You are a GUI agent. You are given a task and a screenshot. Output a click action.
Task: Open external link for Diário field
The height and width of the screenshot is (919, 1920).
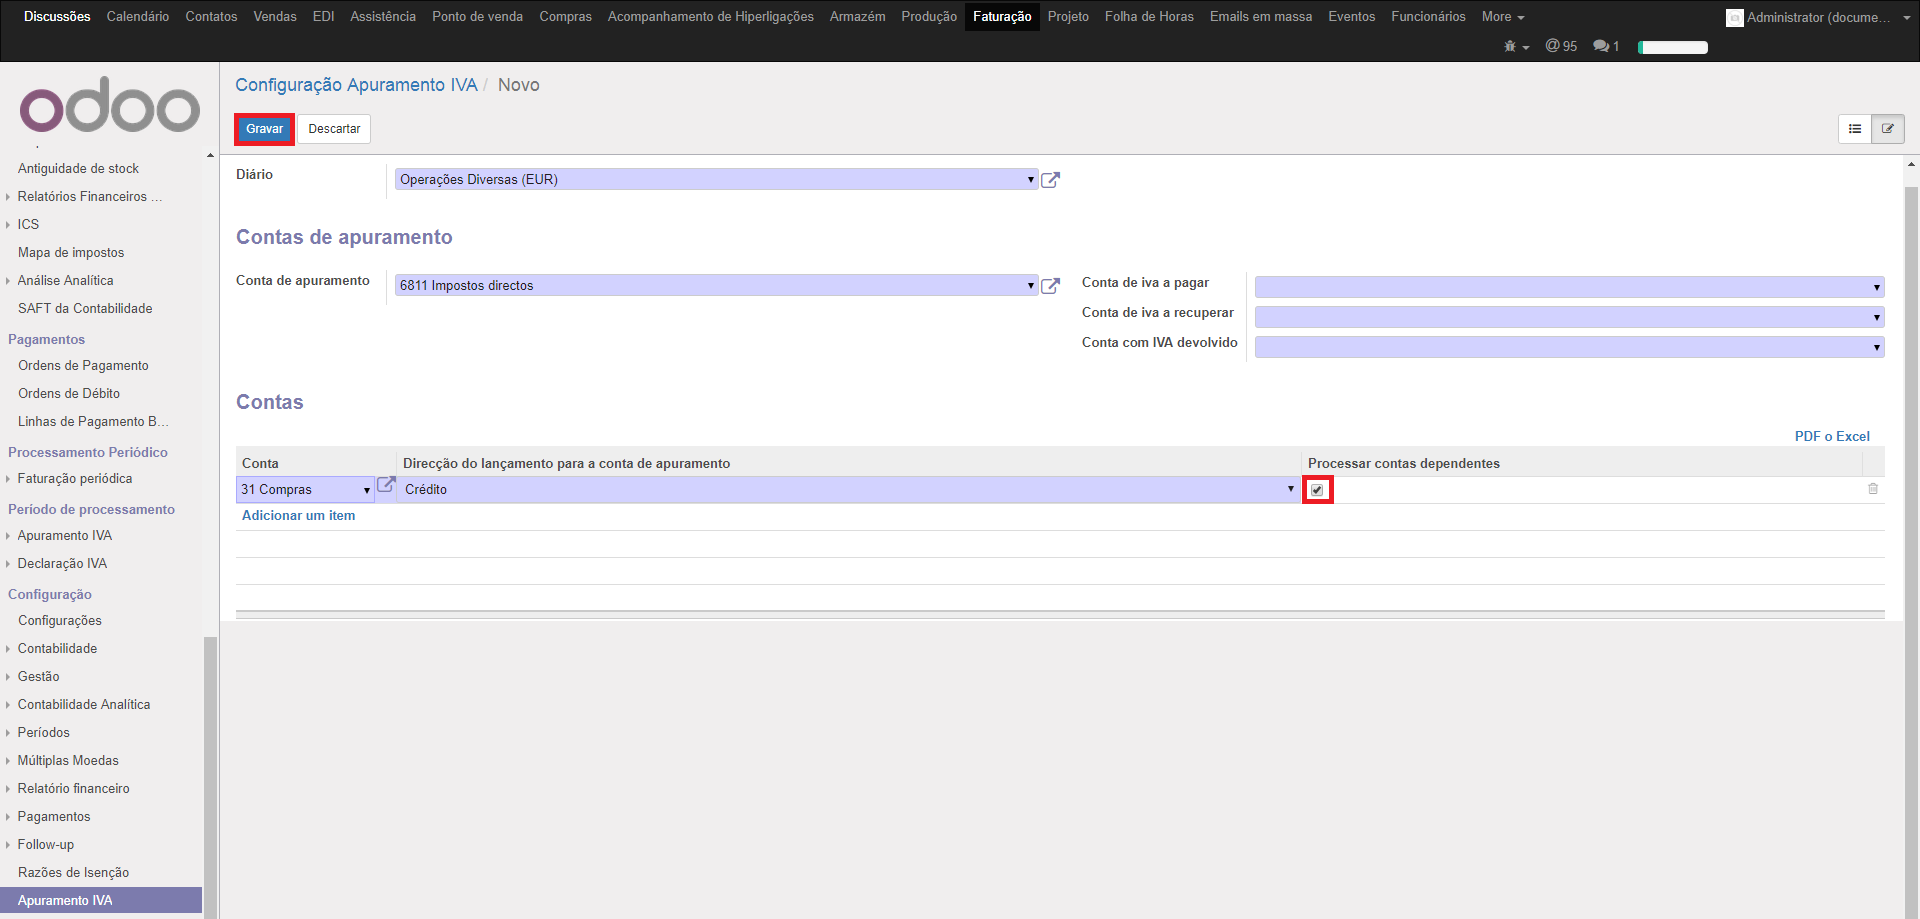coord(1050,180)
